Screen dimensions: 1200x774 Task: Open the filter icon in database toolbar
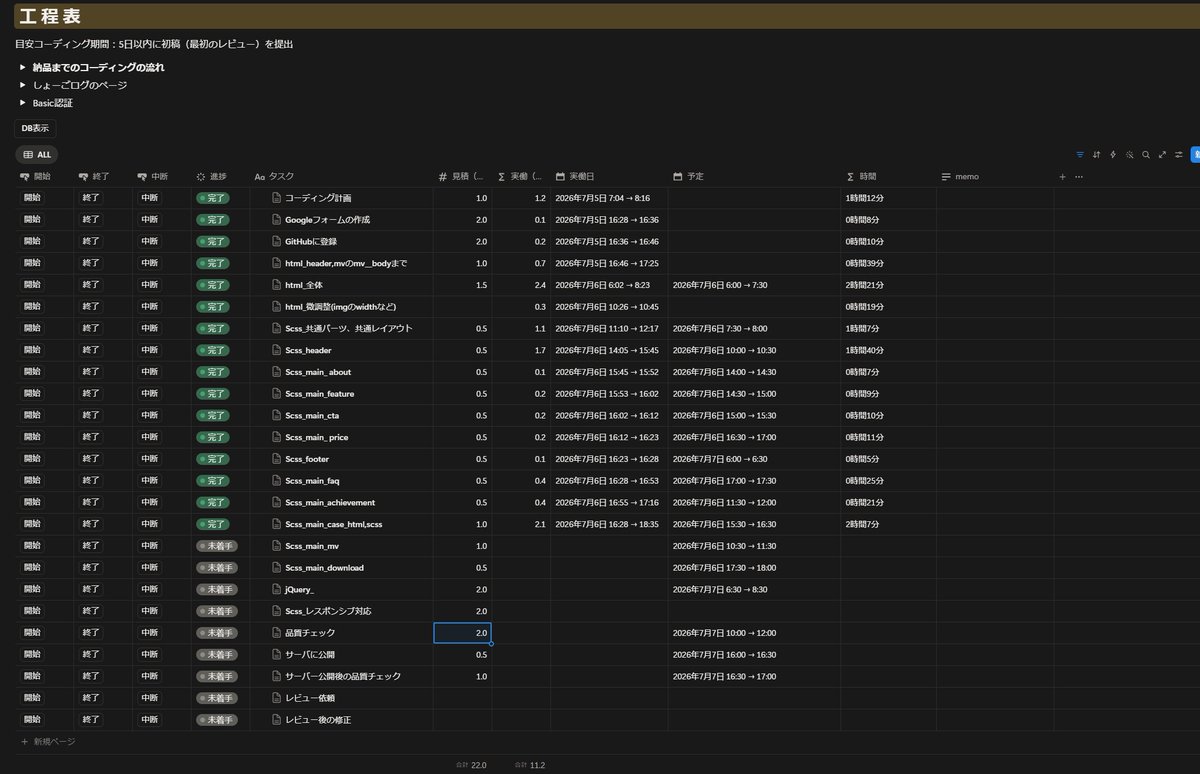[x=1080, y=155]
